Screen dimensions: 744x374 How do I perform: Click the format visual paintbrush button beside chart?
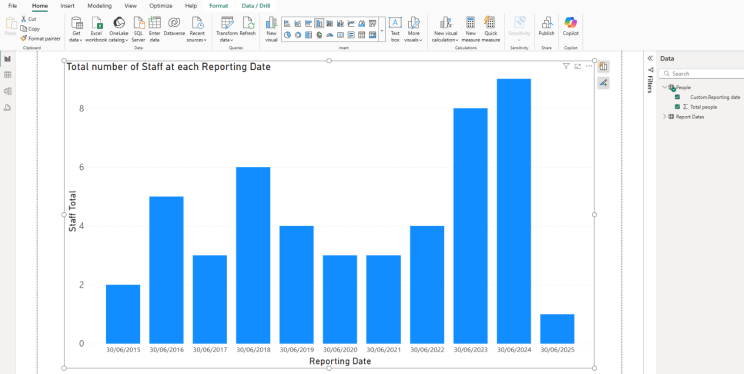603,83
